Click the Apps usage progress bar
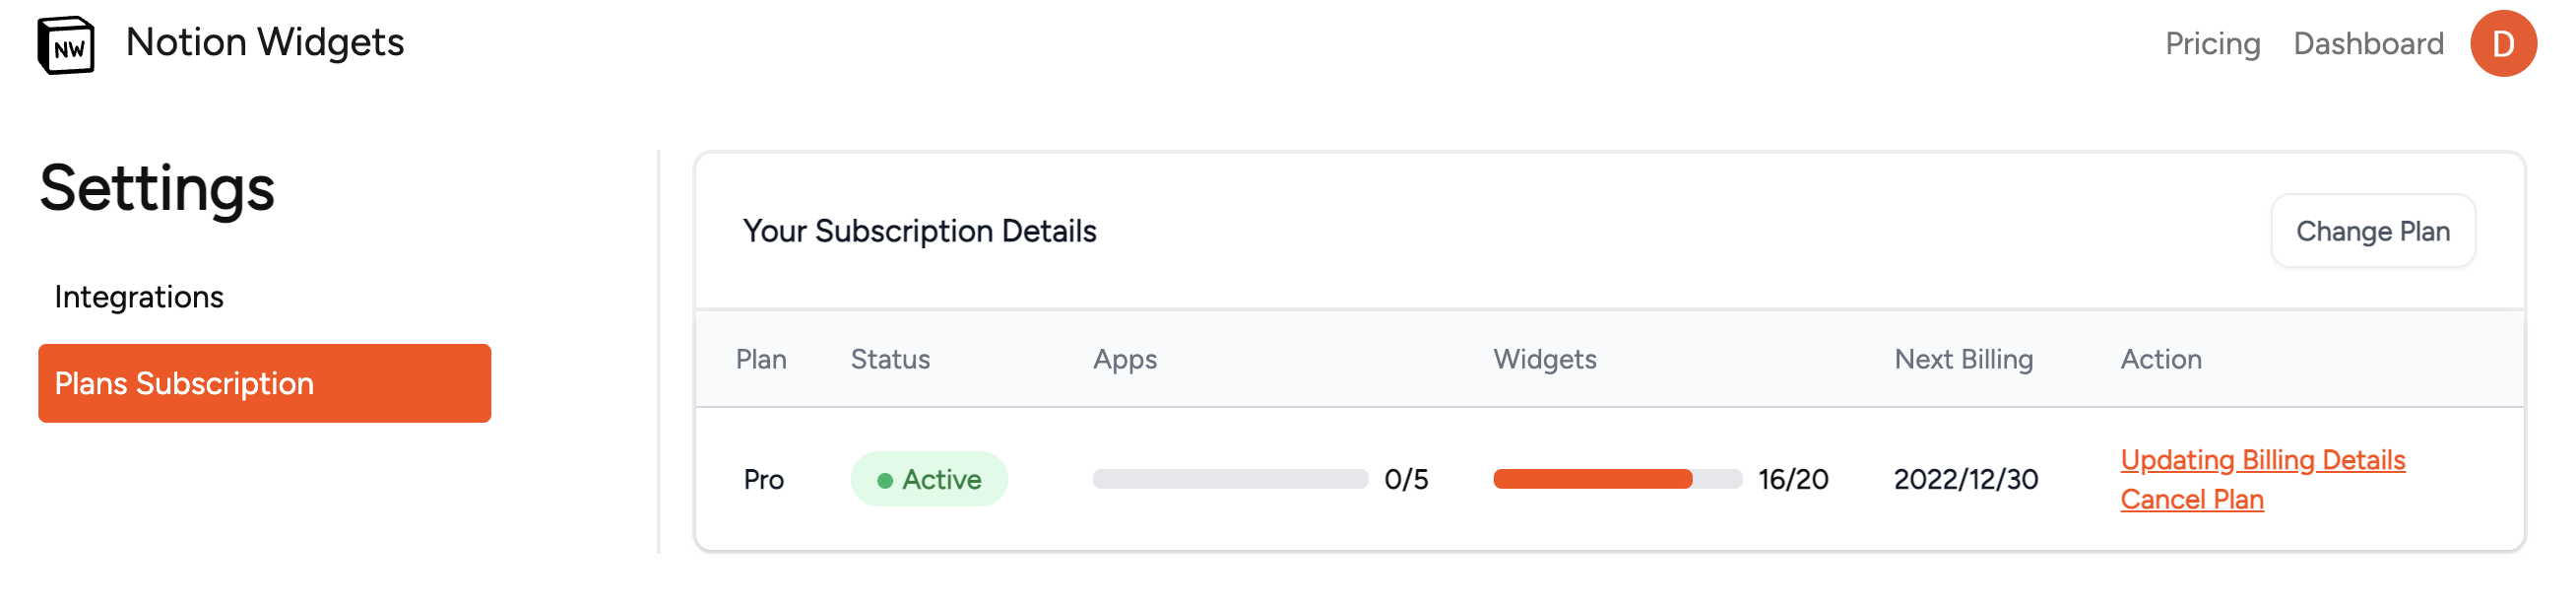2576x605 pixels. pyautogui.click(x=1230, y=479)
